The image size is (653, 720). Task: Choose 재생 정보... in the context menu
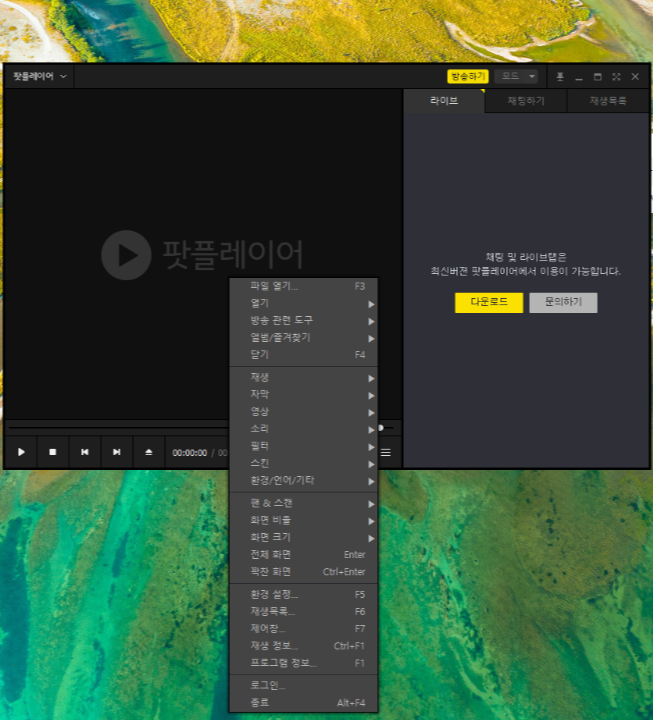point(304,646)
